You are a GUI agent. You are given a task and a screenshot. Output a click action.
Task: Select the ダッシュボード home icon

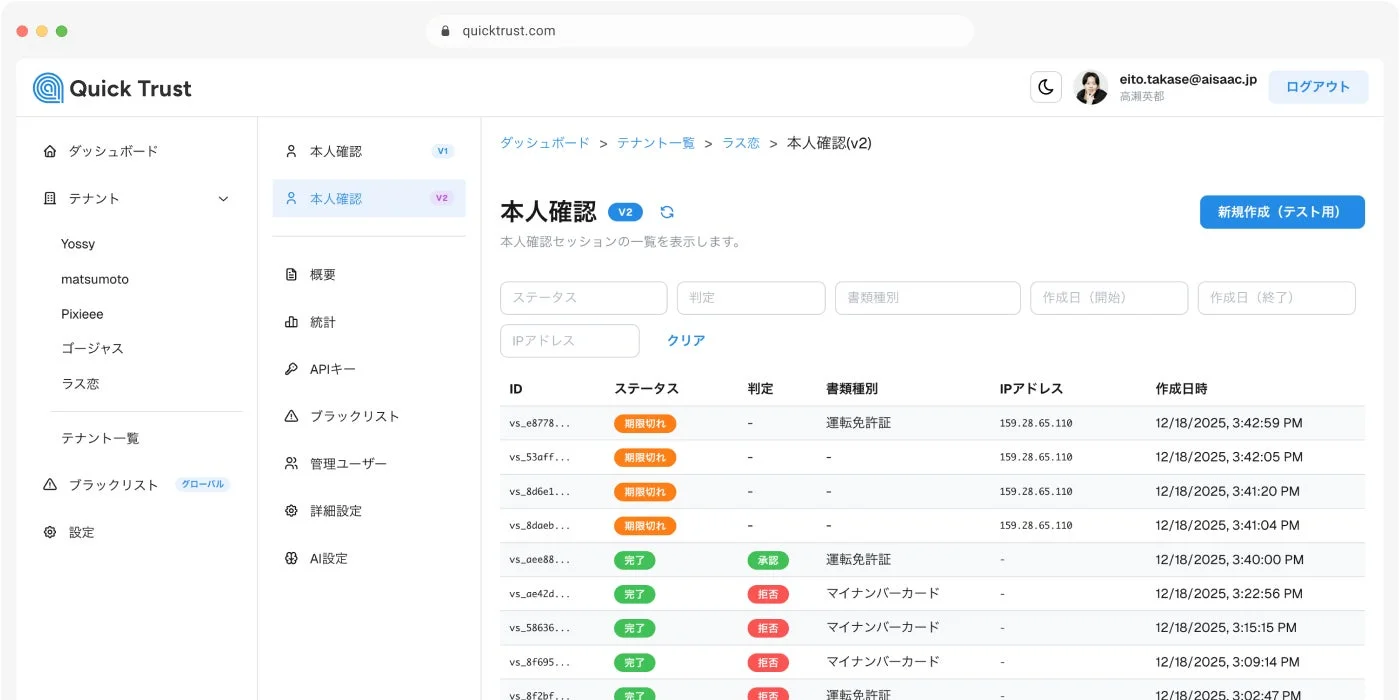click(x=49, y=150)
